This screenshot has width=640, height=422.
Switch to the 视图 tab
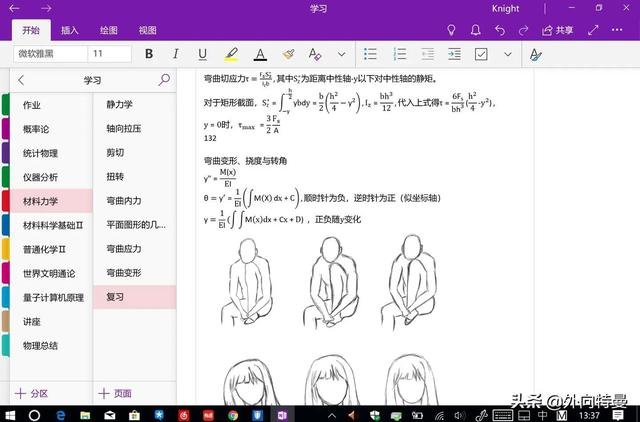(147, 30)
